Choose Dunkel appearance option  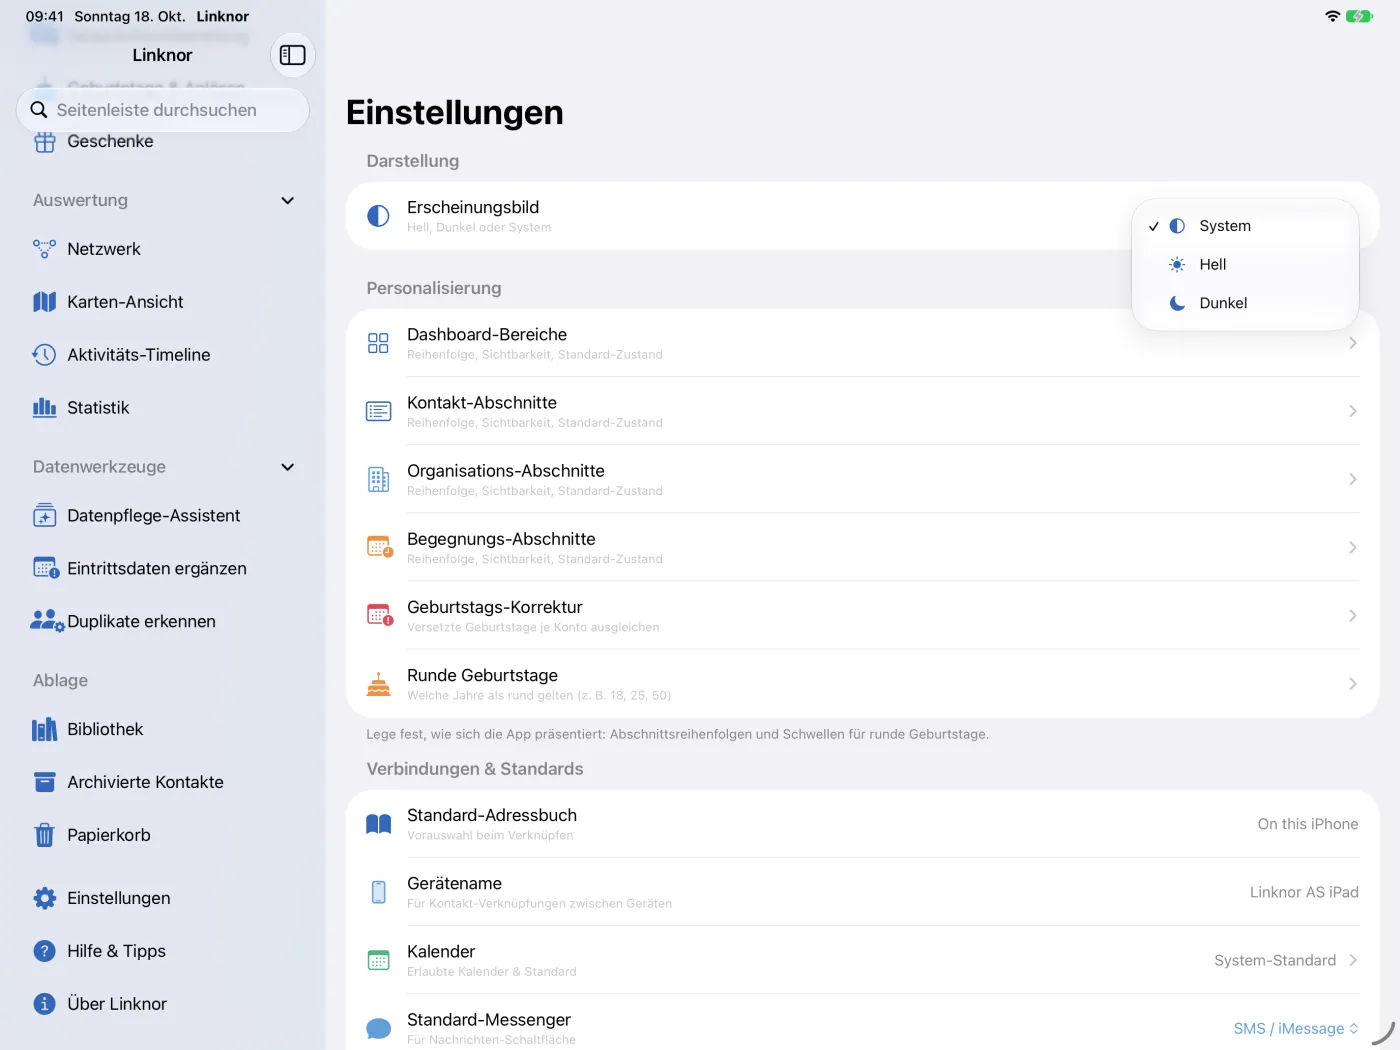point(1245,303)
